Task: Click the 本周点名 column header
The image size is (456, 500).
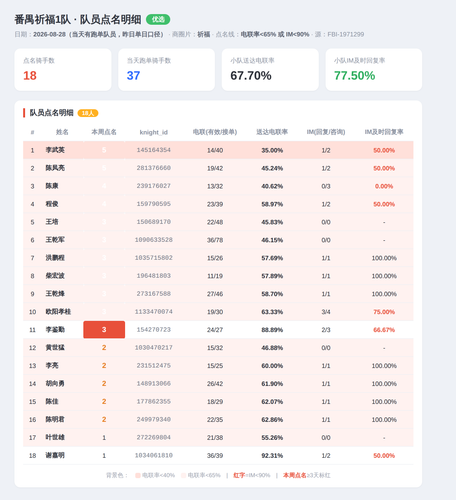Action: tap(104, 132)
